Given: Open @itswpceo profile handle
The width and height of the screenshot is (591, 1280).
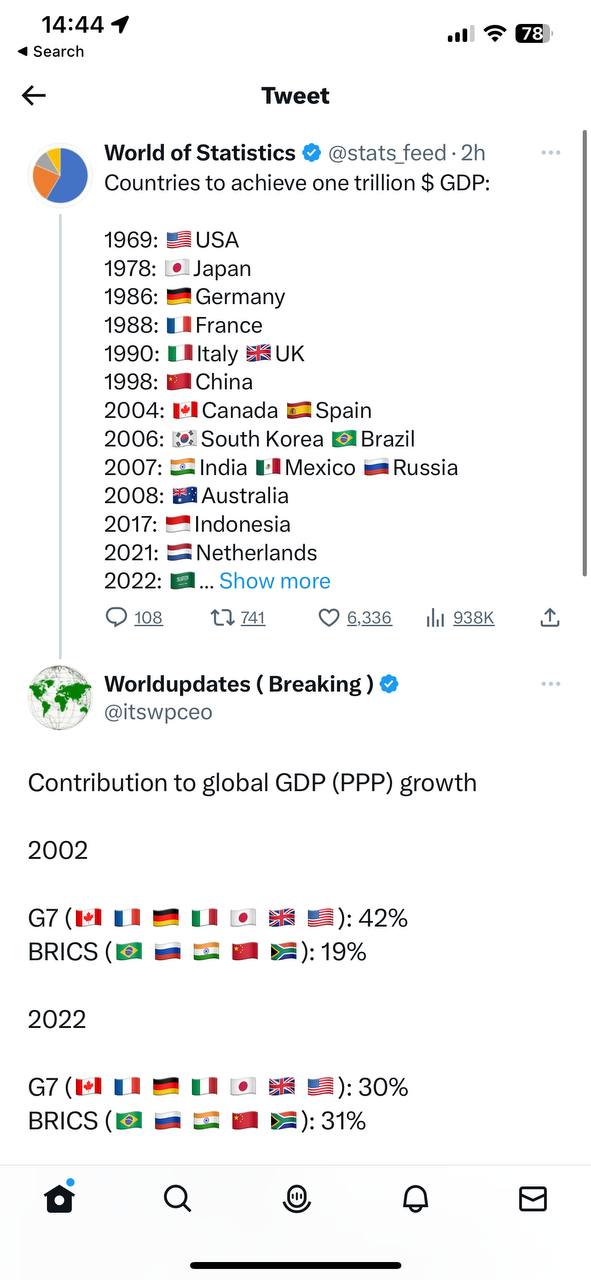Looking at the screenshot, I should 158,712.
